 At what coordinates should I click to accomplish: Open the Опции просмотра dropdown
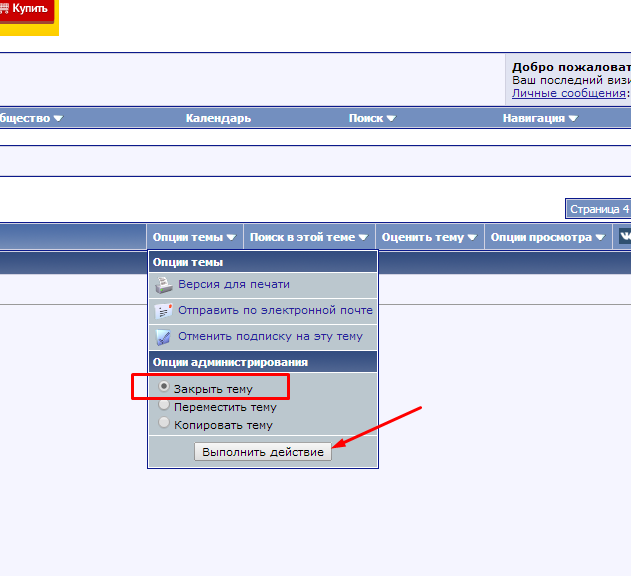pyautogui.click(x=548, y=237)
